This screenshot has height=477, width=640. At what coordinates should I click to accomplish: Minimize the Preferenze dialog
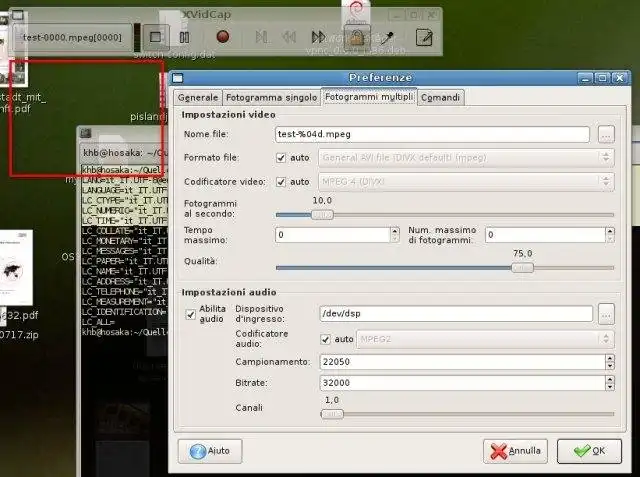click(585, 78)
